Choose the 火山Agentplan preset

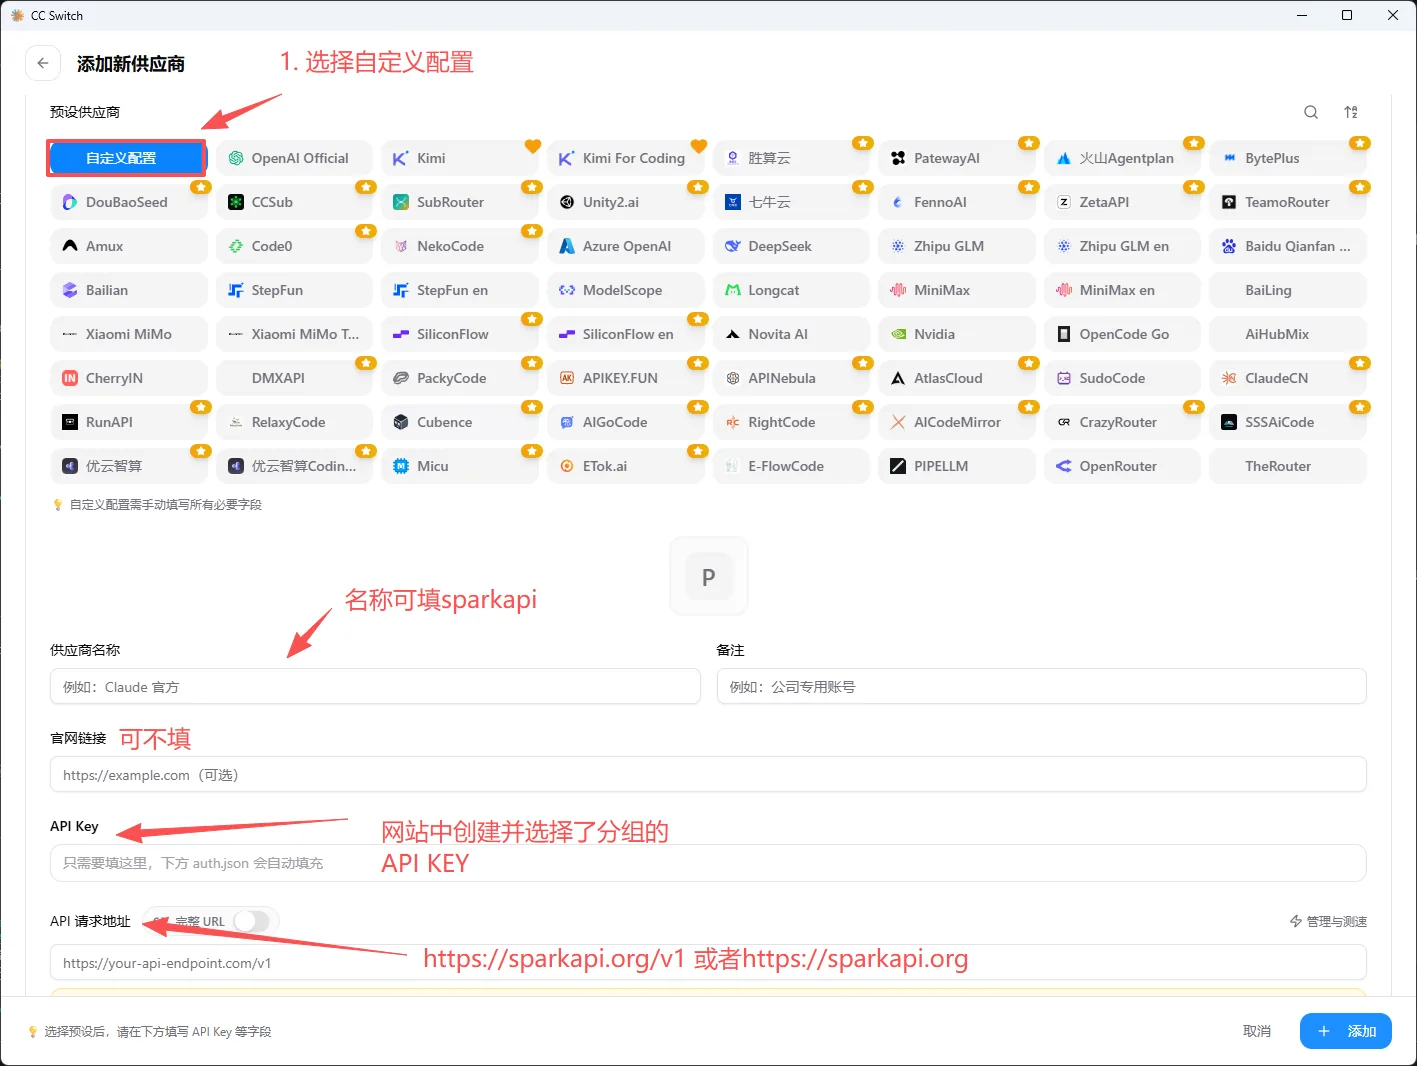[1122, 158]
